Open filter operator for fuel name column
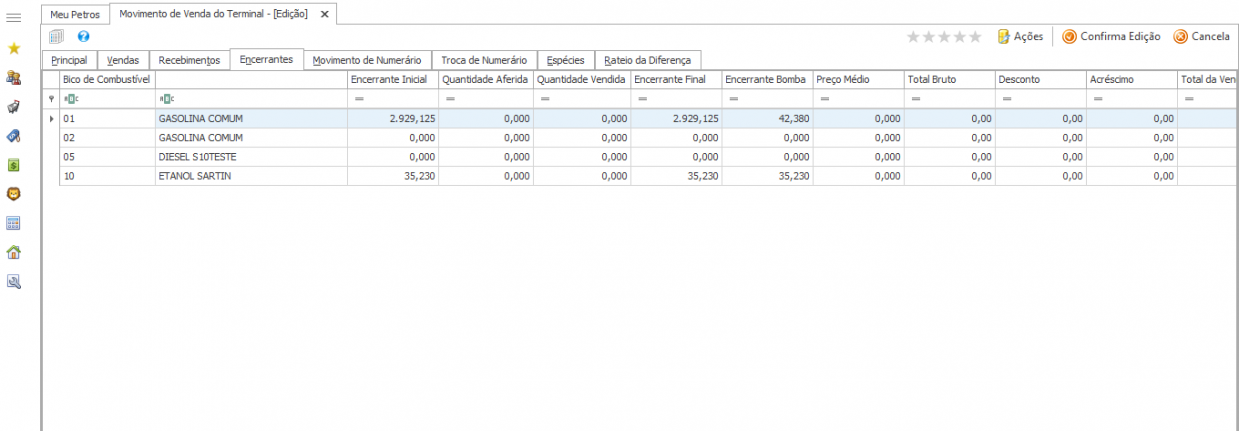 point(167,99)
